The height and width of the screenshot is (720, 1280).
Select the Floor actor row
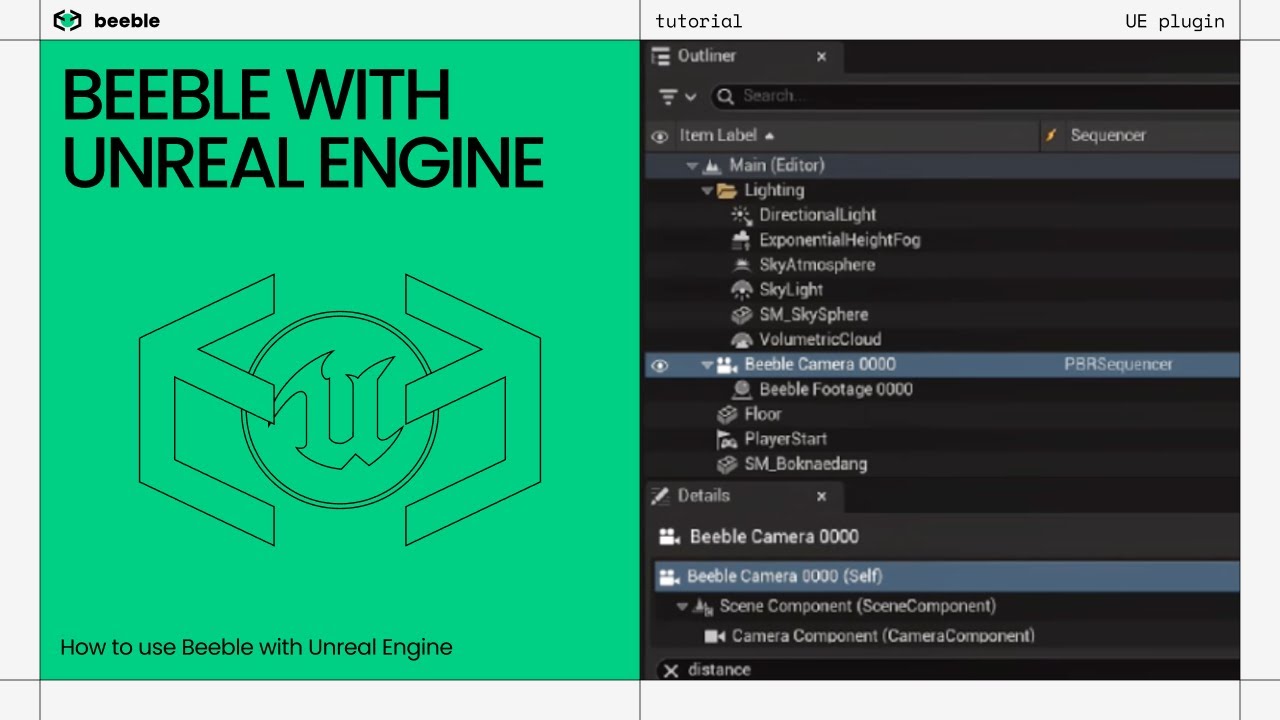click(943, 414)
